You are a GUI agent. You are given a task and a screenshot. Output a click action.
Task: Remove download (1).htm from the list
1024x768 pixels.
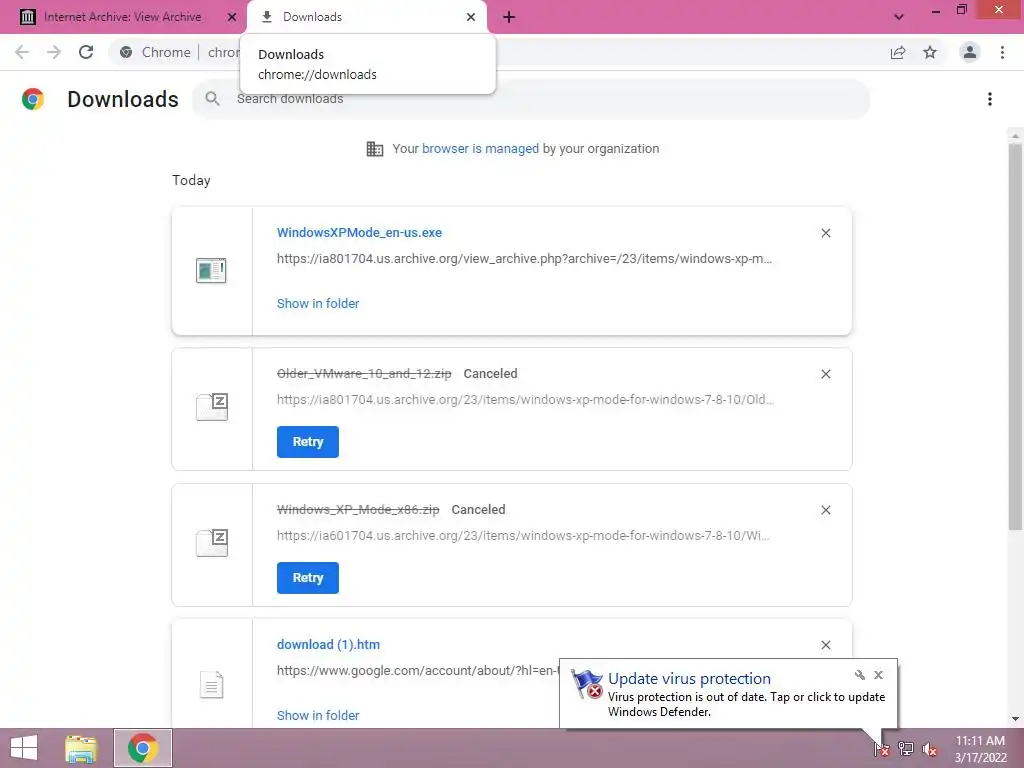pyautogui.click(x=825, y=645)
